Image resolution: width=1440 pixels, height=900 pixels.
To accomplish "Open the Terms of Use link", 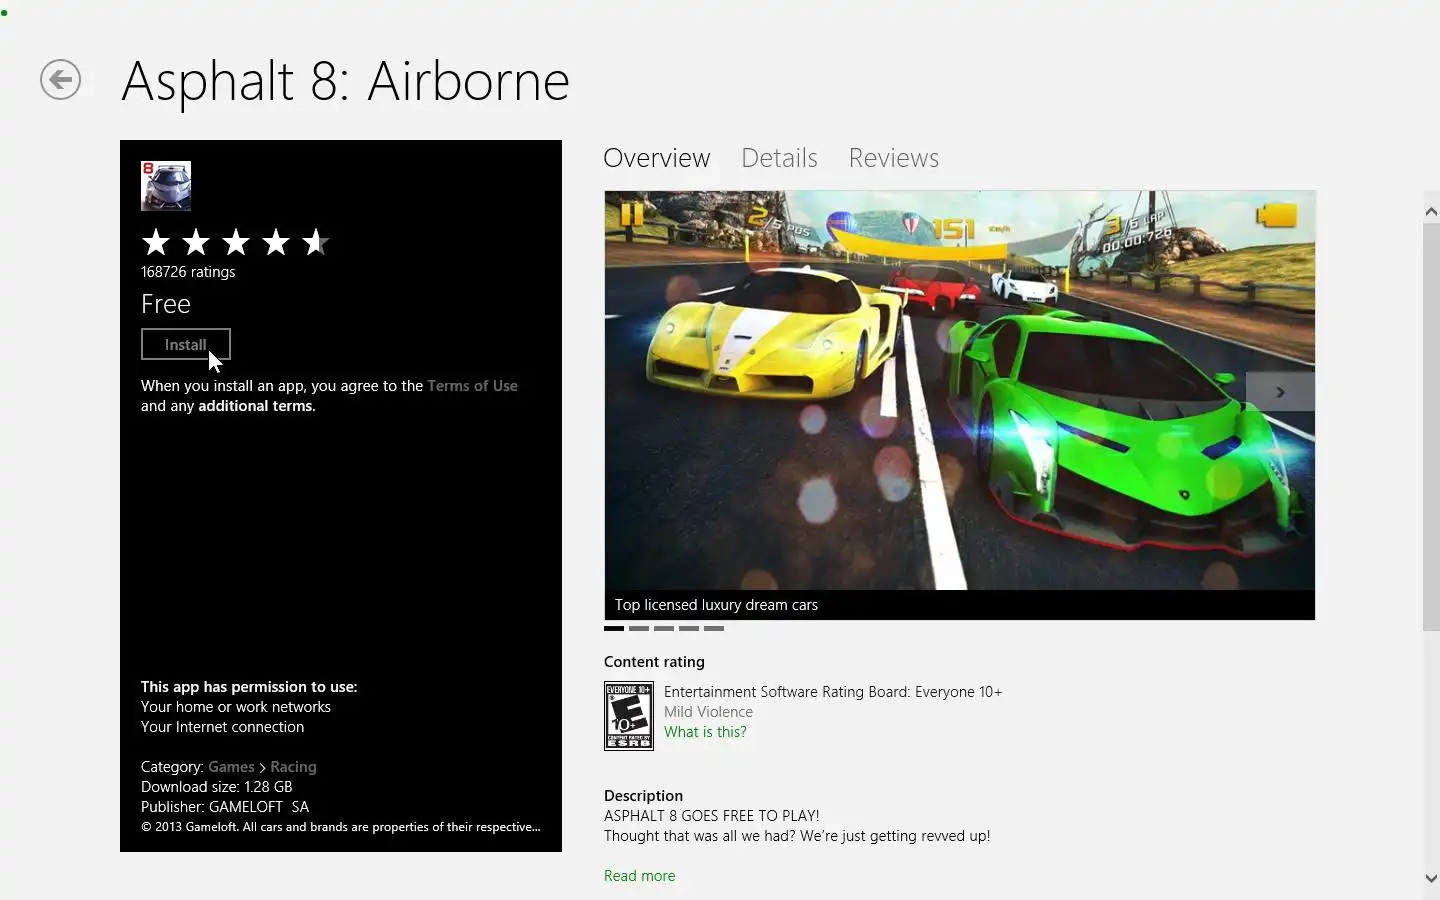I will (x=472, y=386).
